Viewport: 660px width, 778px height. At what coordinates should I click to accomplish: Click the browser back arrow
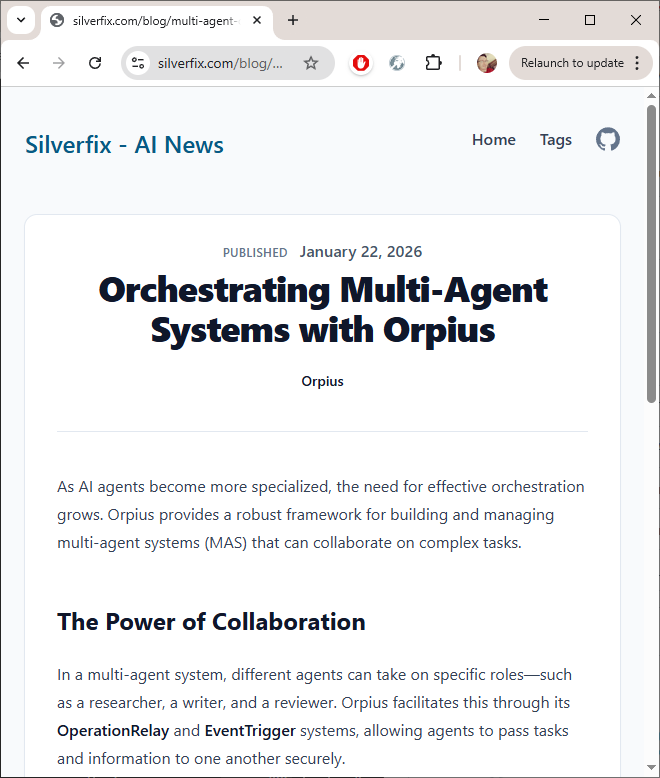coord(23,63)
